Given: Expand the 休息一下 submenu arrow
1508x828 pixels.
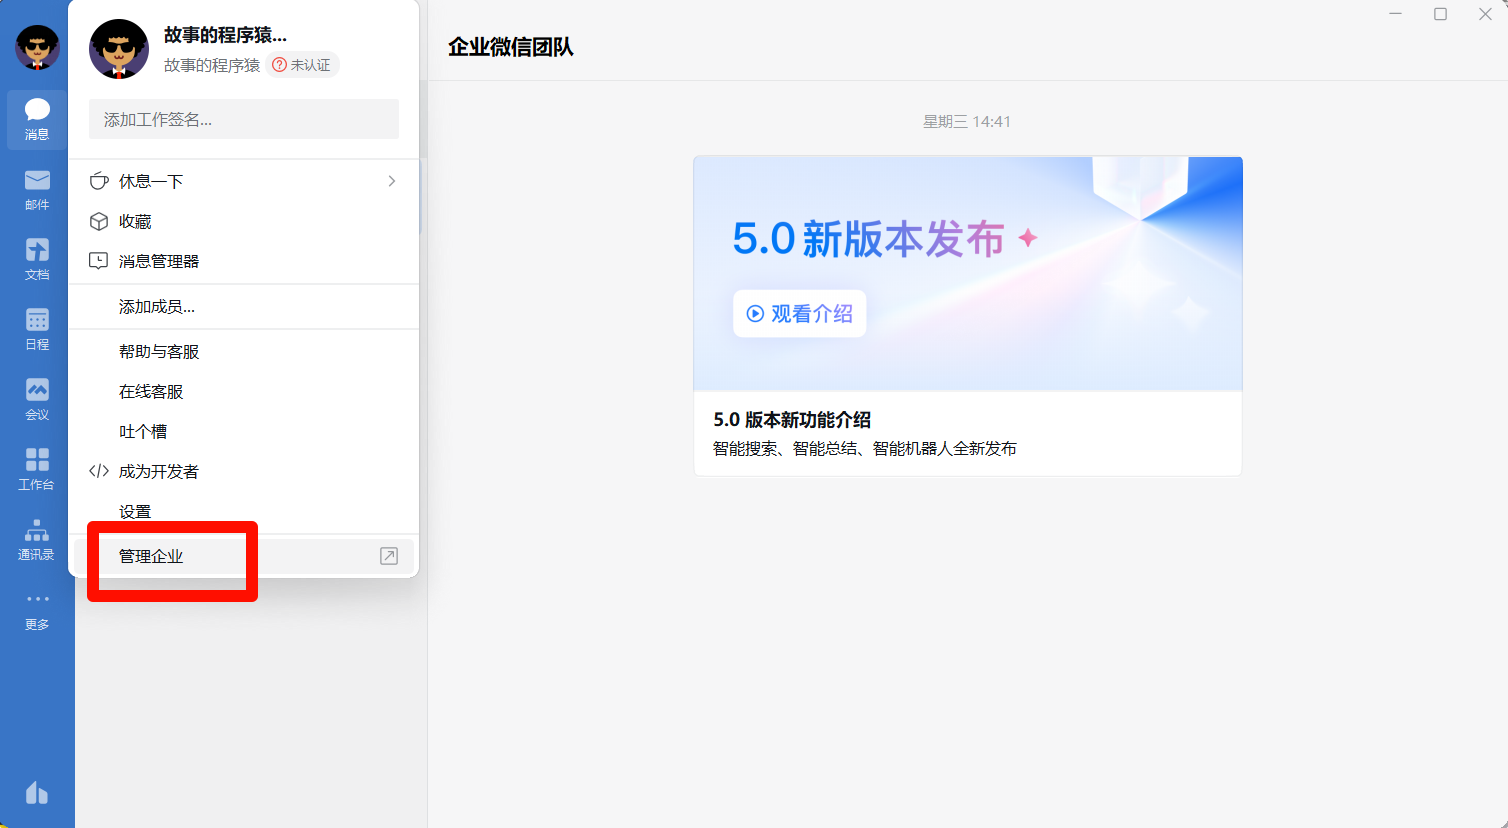Looking at the screenshot, I should pyautogui.click(x=391, y=181).
